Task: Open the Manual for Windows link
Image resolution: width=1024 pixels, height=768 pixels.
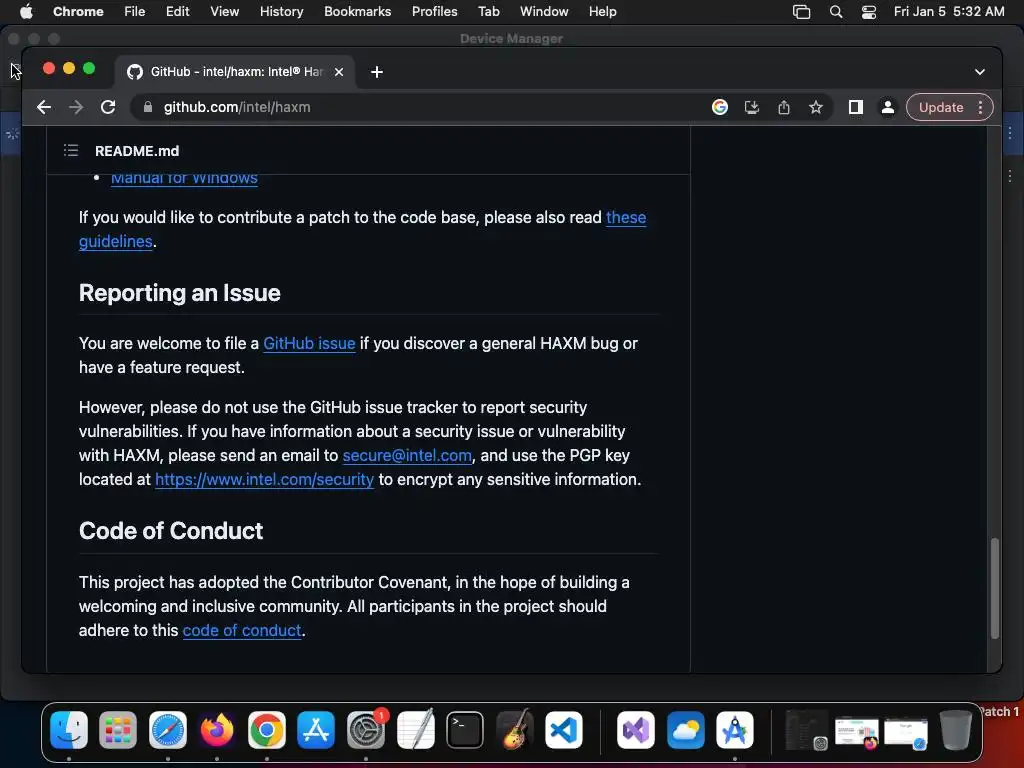Action: tap(184, 178)
